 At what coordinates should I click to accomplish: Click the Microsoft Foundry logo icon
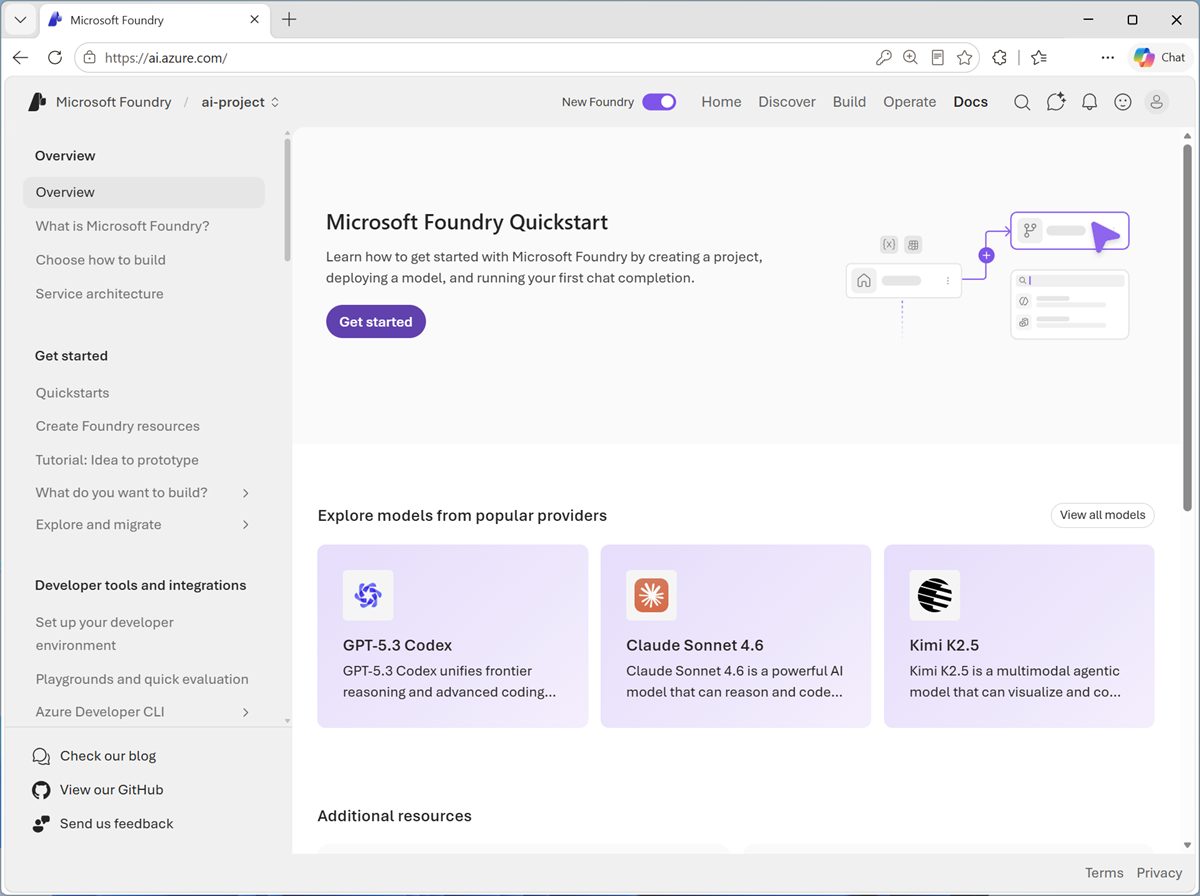coord(38,102)
